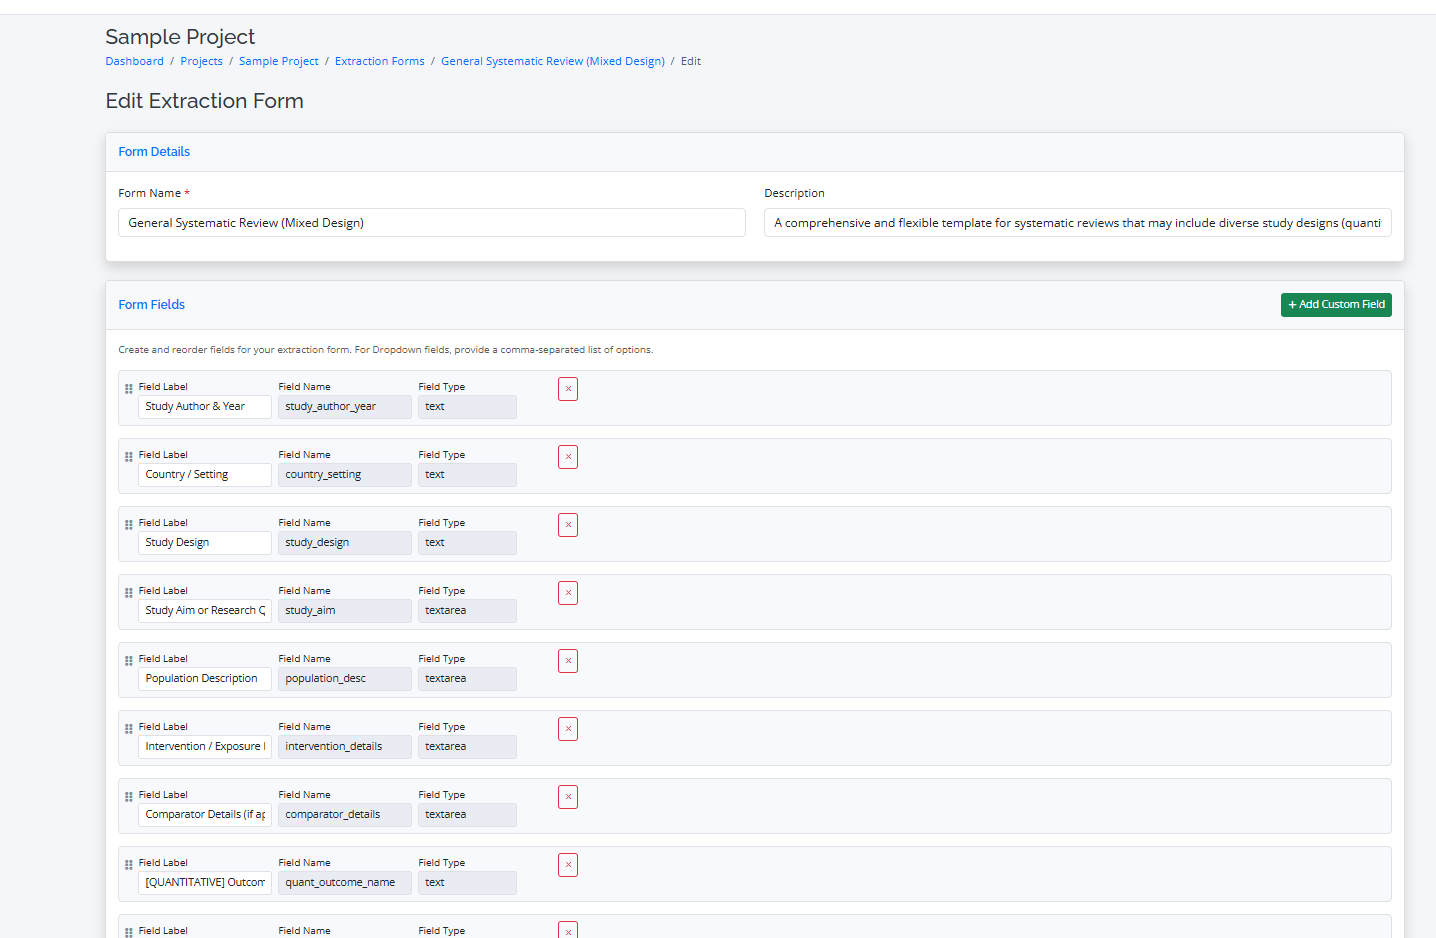Delete the Study Author & Year field
The width and height of the screenshot is (1436, 938).
click(x=568, y=389)
